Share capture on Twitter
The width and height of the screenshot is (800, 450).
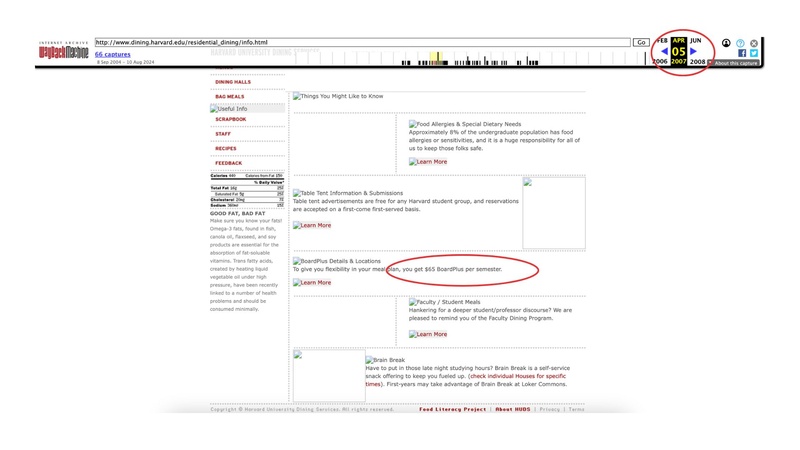pos(754,53)
